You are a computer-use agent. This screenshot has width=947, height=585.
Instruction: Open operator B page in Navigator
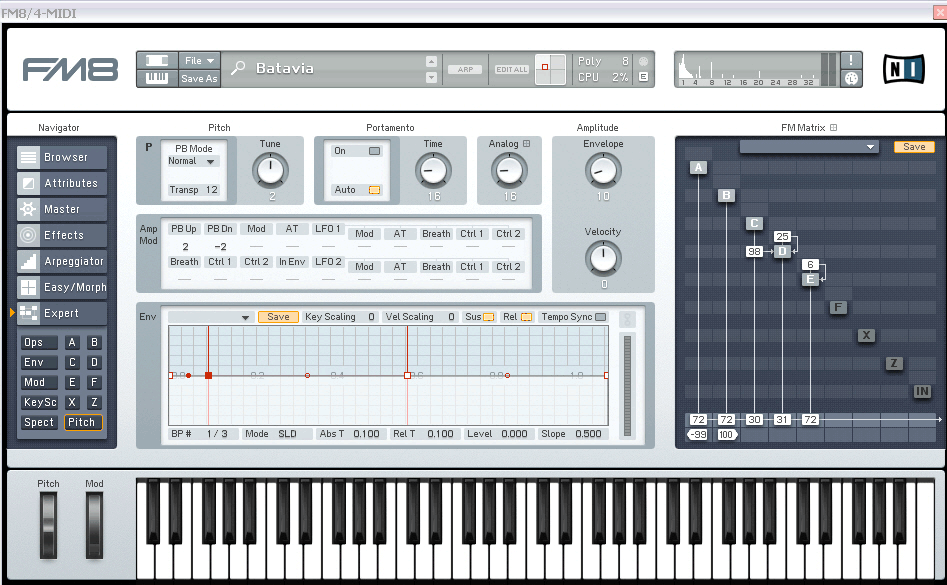(94, 343)
